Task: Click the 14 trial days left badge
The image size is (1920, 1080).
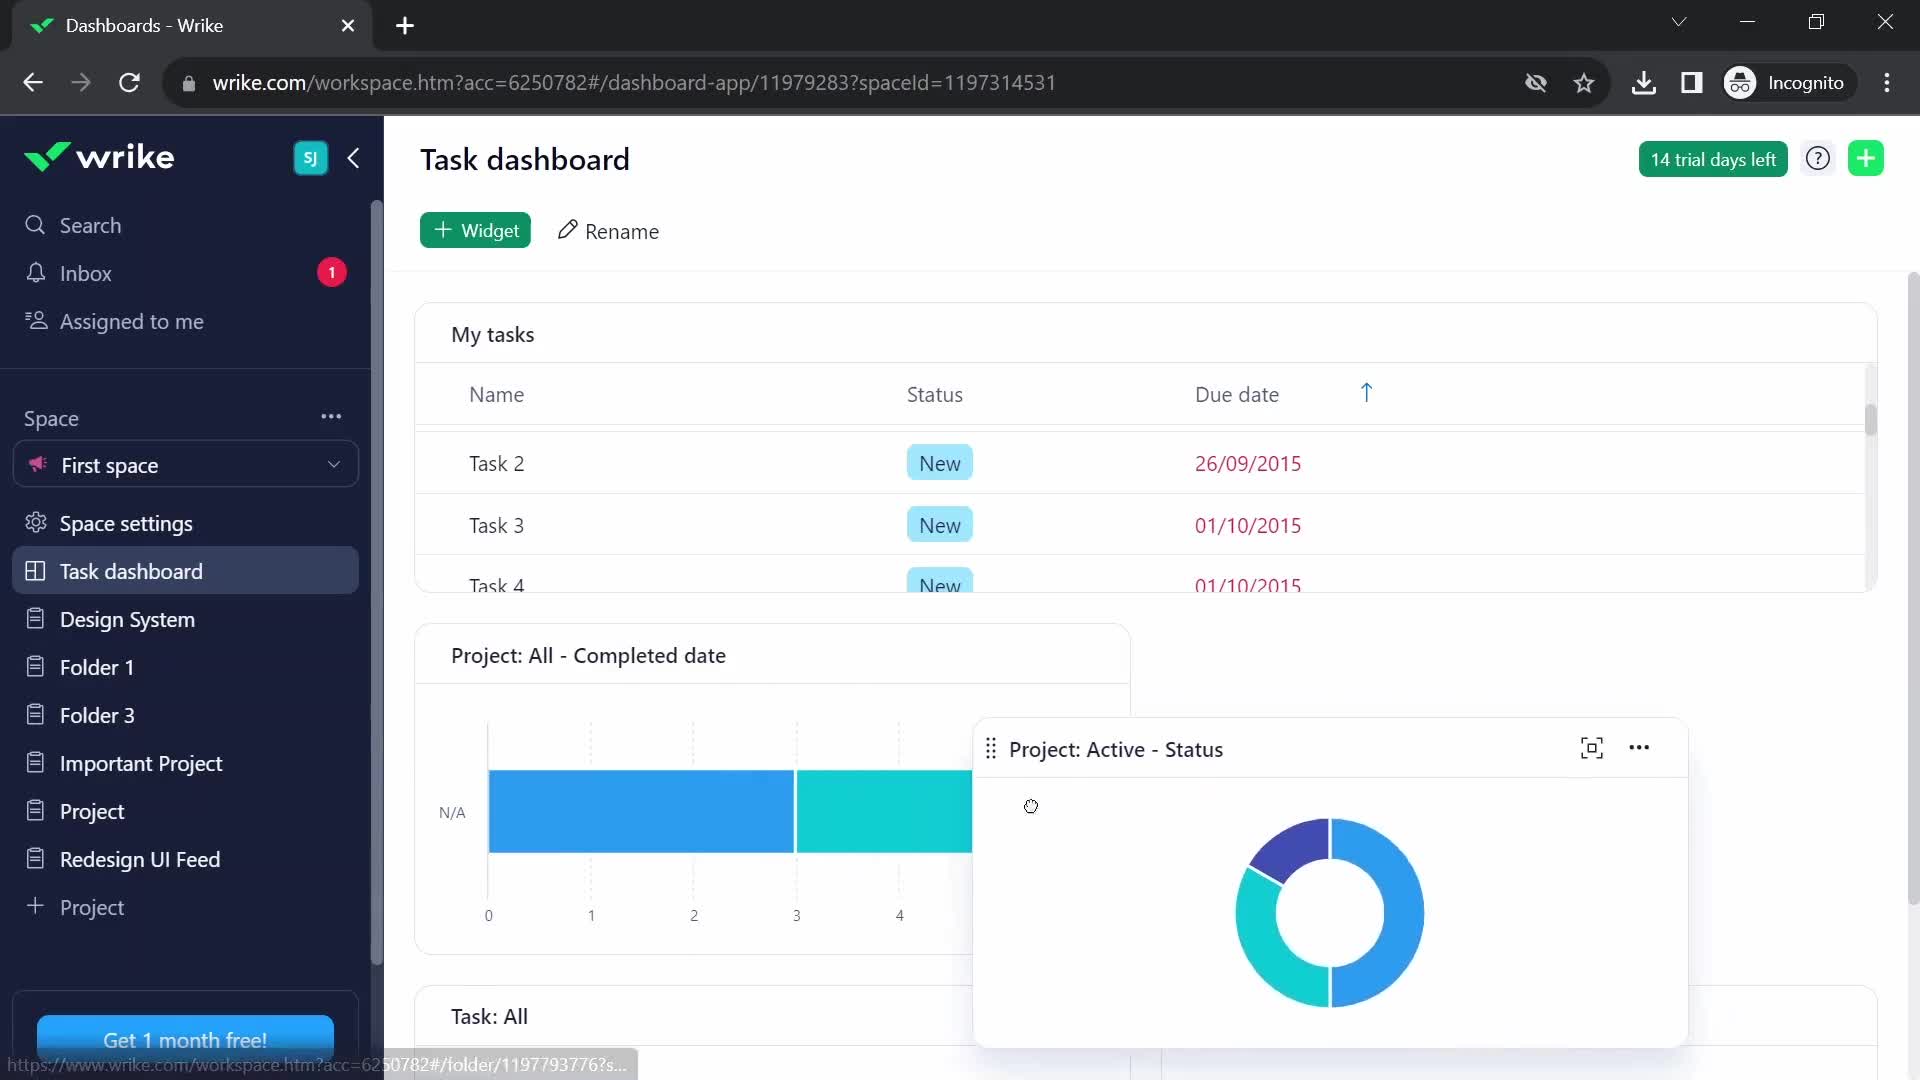Action: (x=1712, y=159)
